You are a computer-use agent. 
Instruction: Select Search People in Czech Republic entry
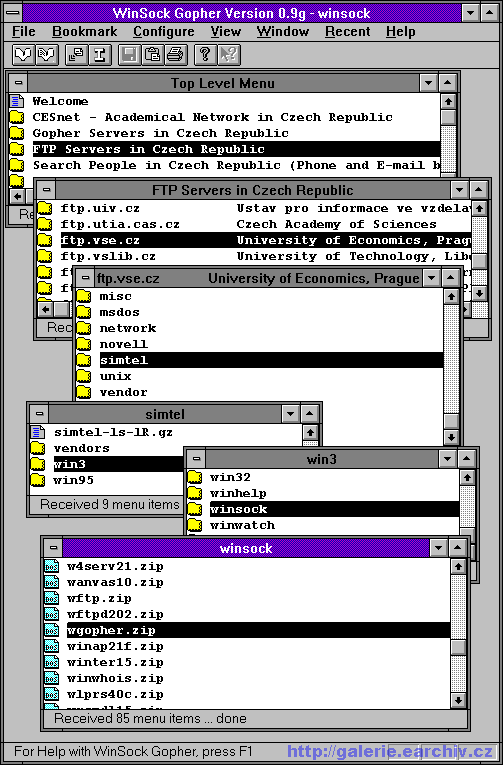point(236,165)
